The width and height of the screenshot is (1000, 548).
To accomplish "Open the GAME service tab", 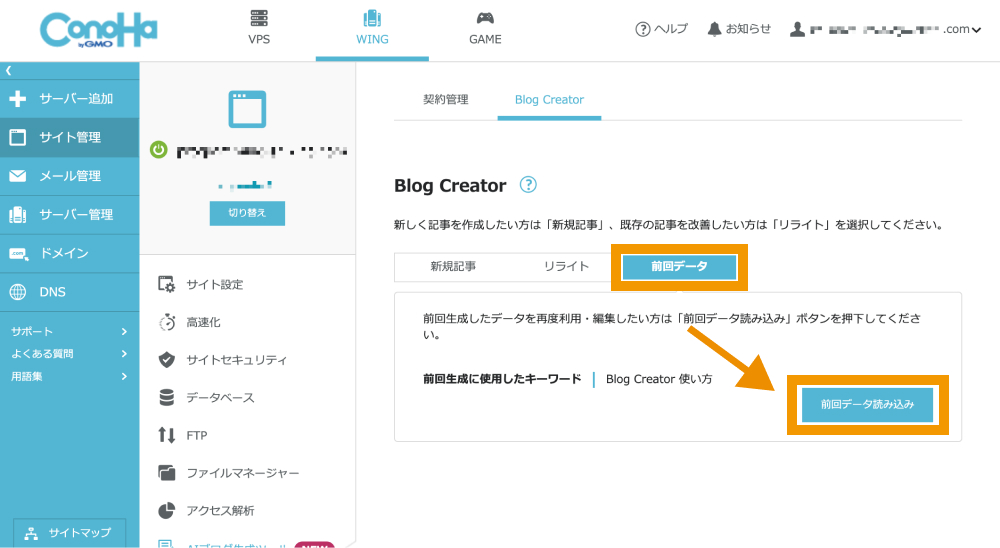I will [485, 28].
